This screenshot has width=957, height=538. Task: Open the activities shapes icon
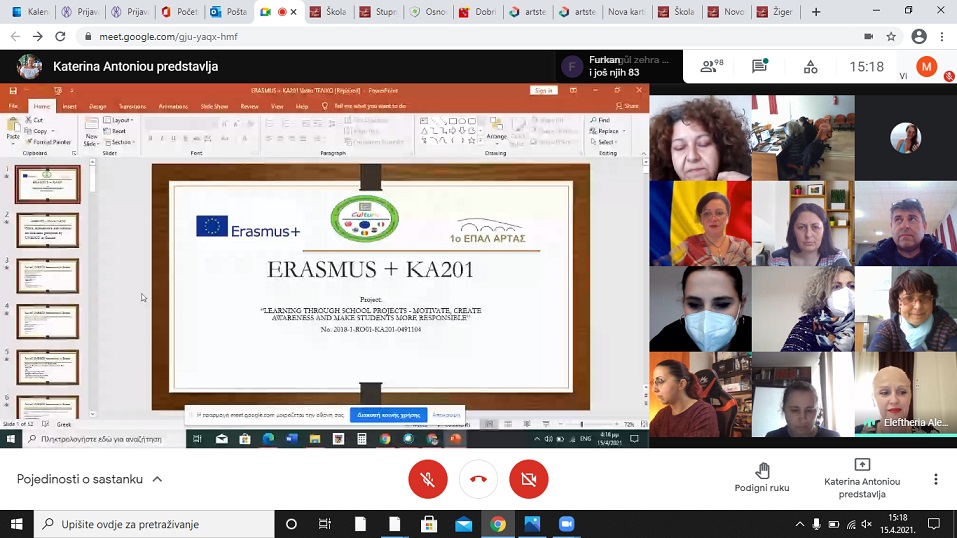[x=811, y=67]
